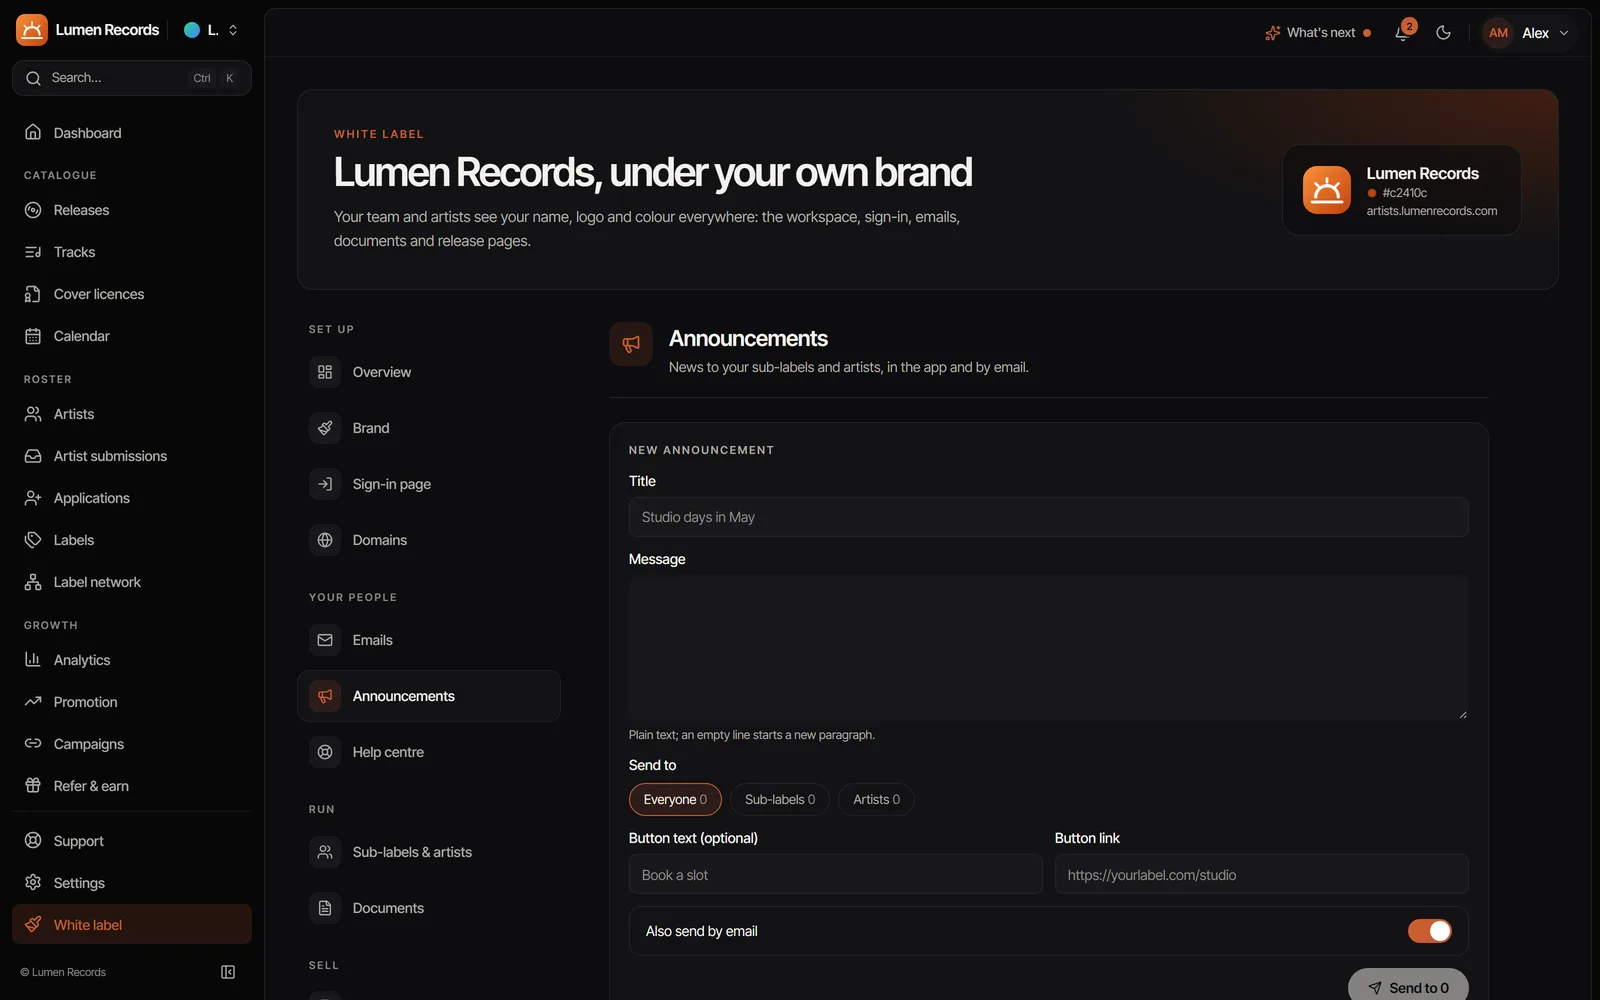Click the Analytics chart icon
The height and width of the screenshot is (1000, 1600).
[33, 660]
